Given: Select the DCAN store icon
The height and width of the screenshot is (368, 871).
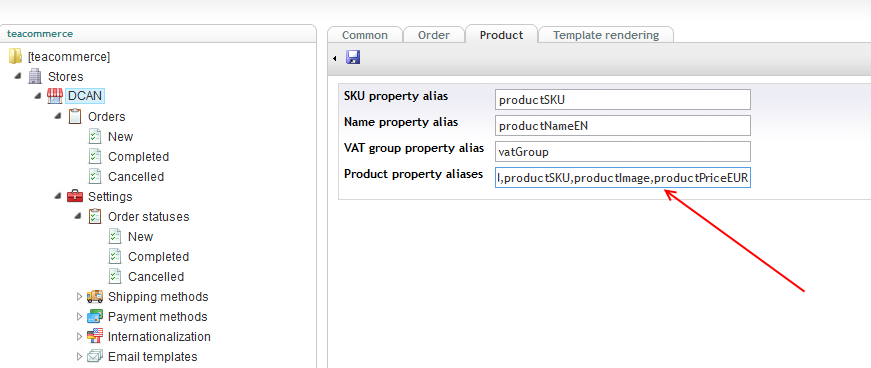Looking at the screenshot, I should click(x=54, y=96).
